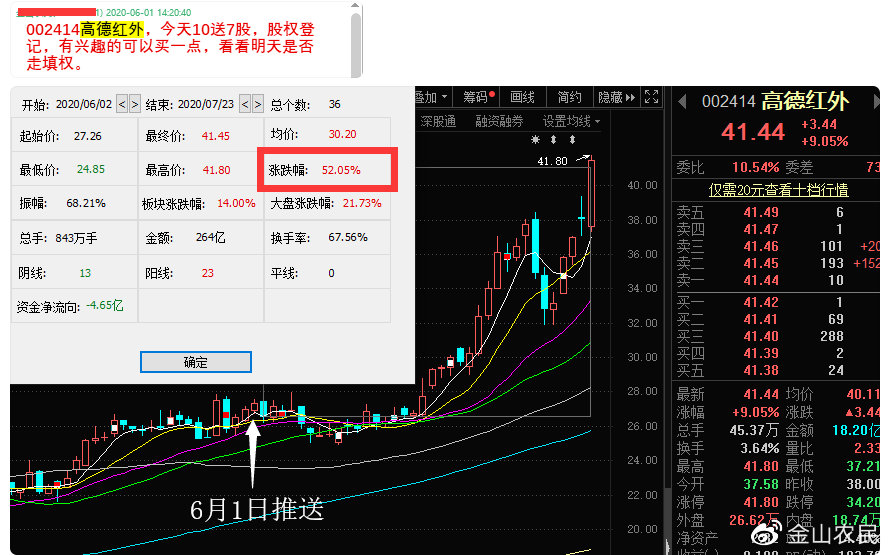888x555 pixels.
Task: Click the 开始 date field 2020/06/02
Action: click(x=84, y=104)
